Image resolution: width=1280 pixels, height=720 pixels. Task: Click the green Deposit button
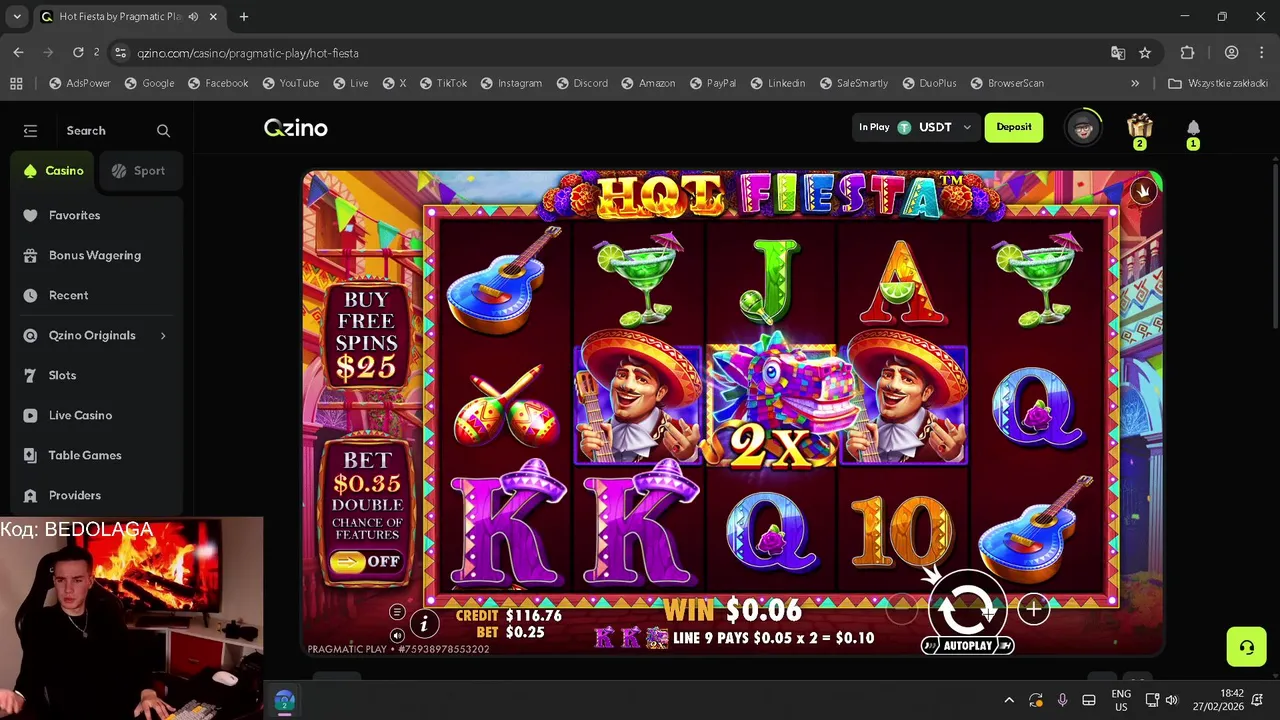tap(1013, 127)
